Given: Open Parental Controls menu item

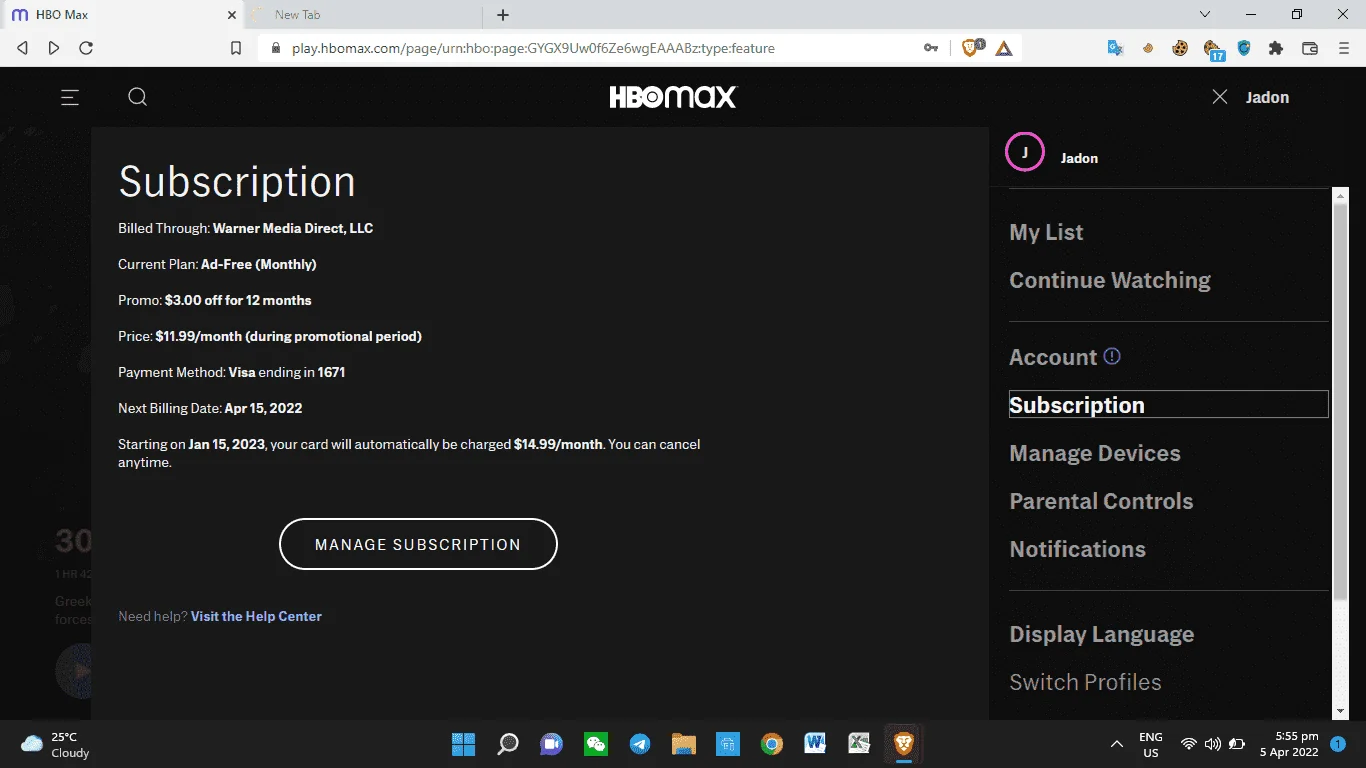Looking at the screenshot, I should click(1101, 501).
